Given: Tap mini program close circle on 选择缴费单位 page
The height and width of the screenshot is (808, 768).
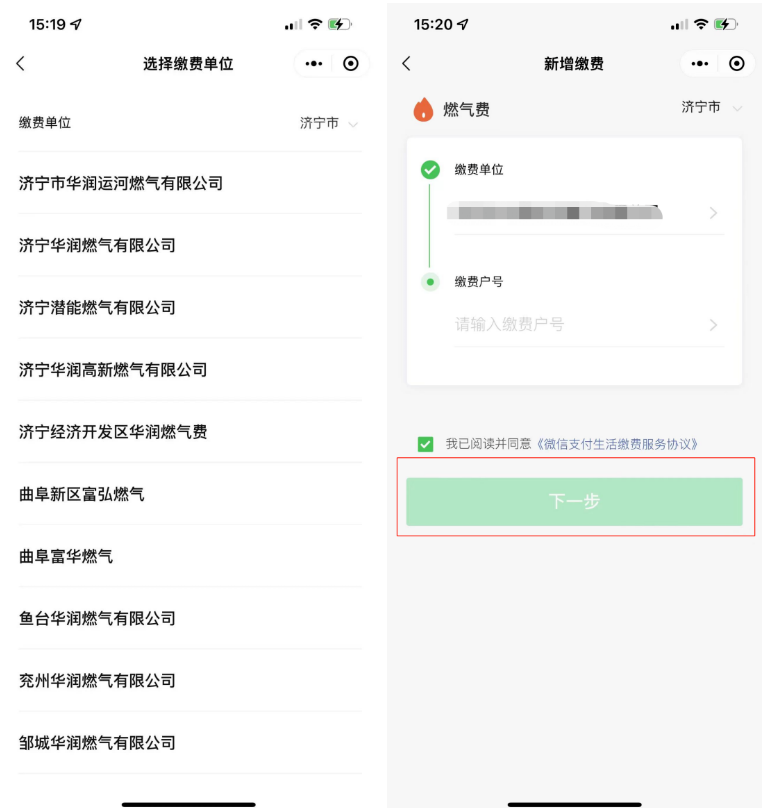Looking at the screenshot, I should (350, 63).
